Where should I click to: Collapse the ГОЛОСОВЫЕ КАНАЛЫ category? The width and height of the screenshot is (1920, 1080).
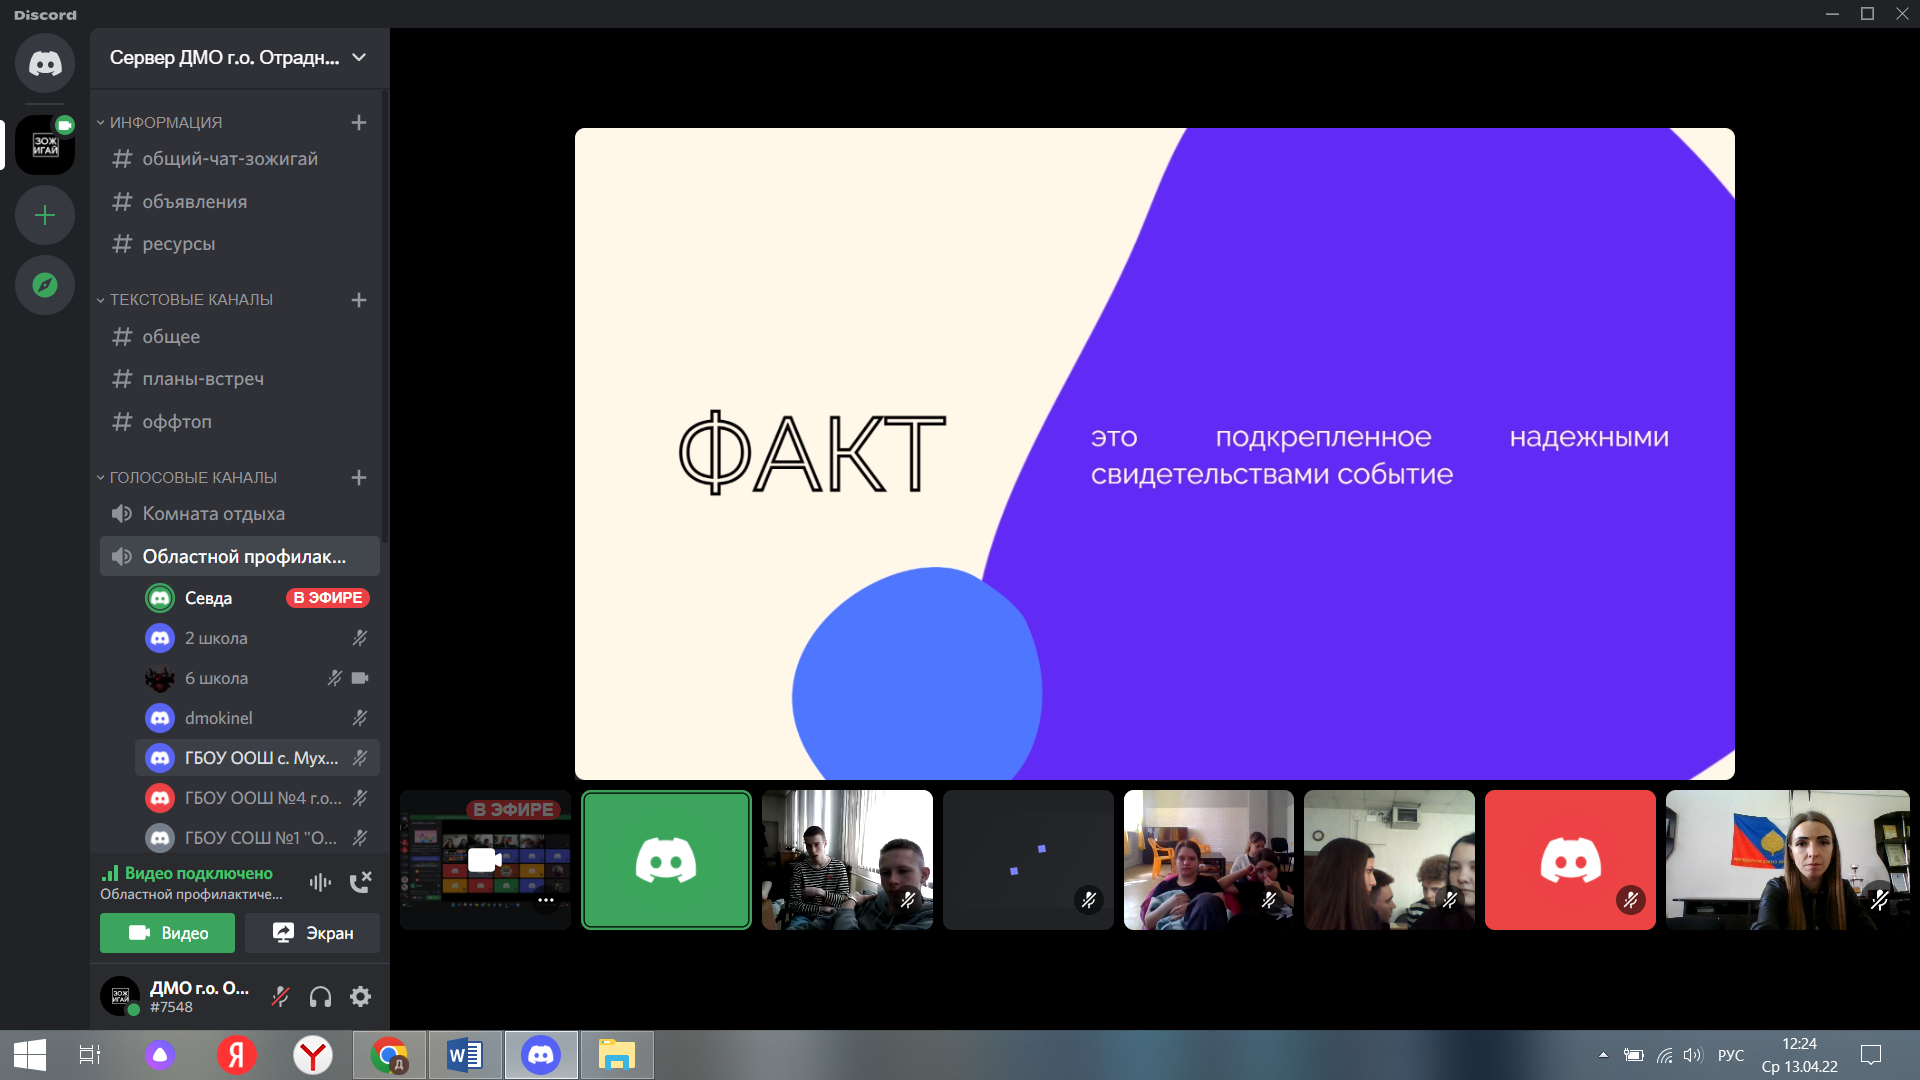click(x=192, y=478)
